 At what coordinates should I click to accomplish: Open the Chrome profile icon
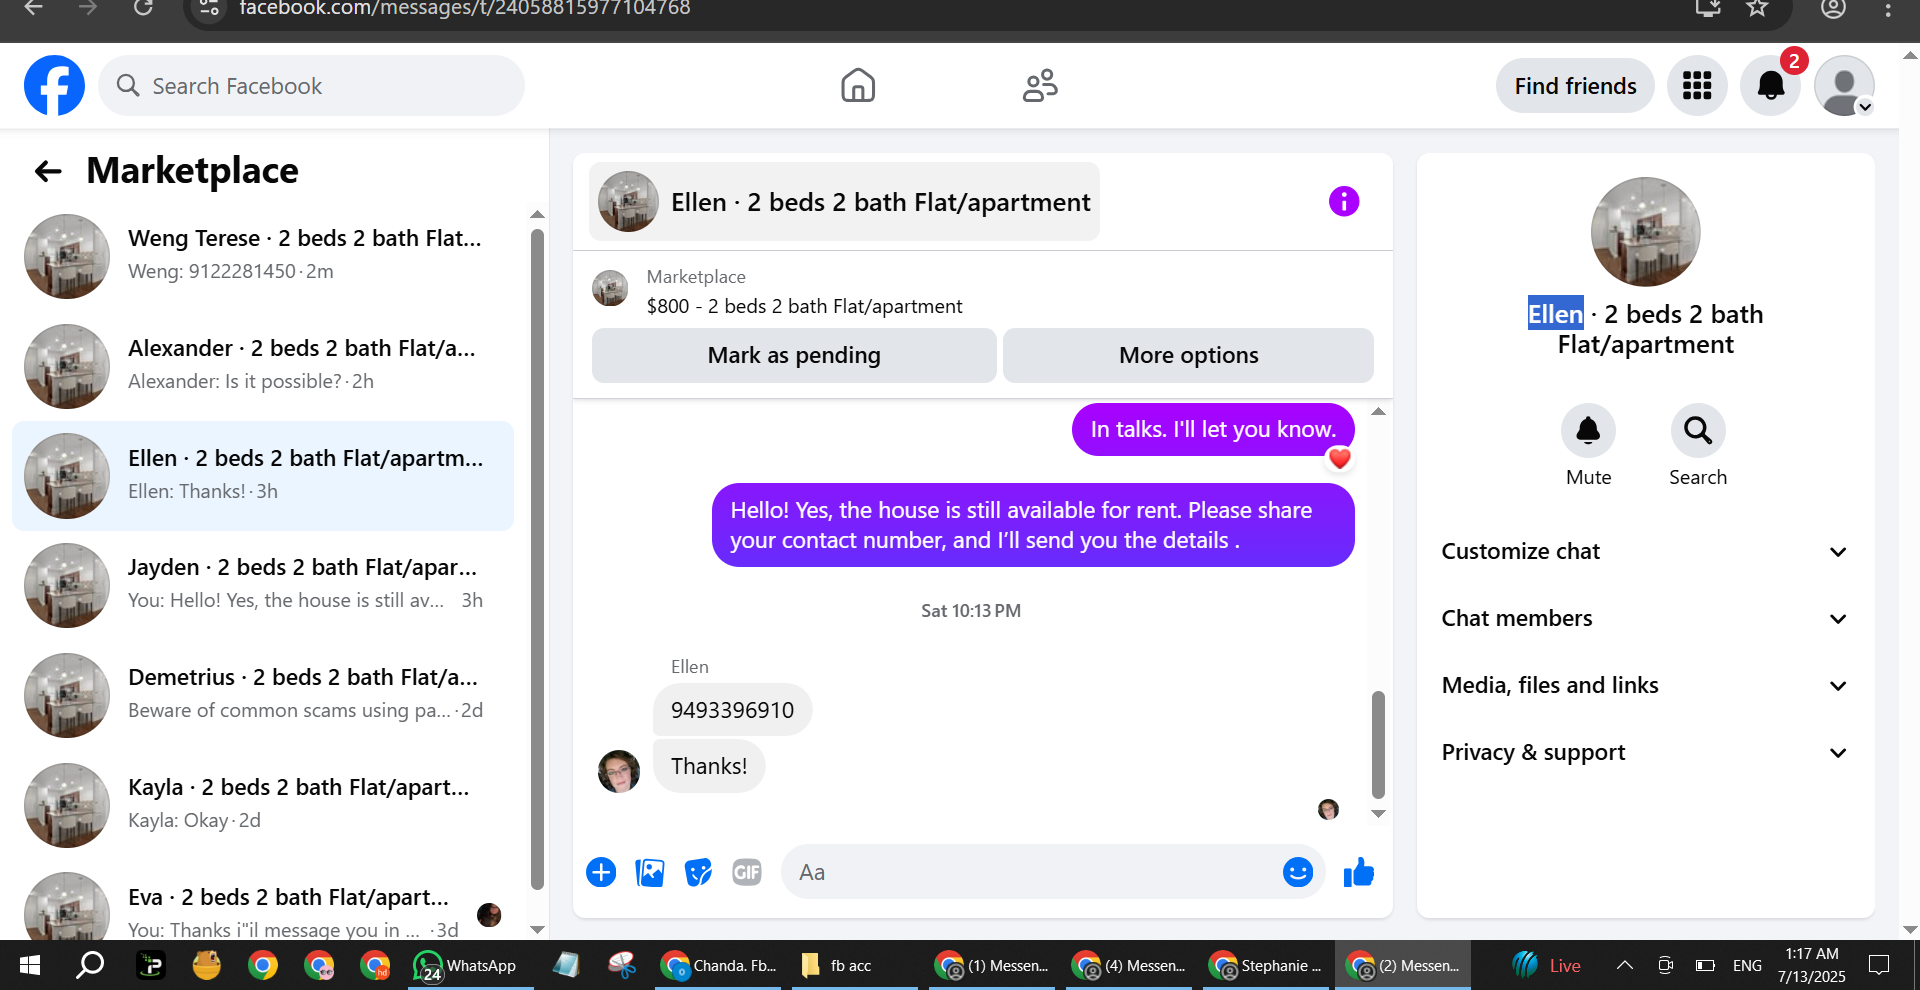click(1833, 9)
